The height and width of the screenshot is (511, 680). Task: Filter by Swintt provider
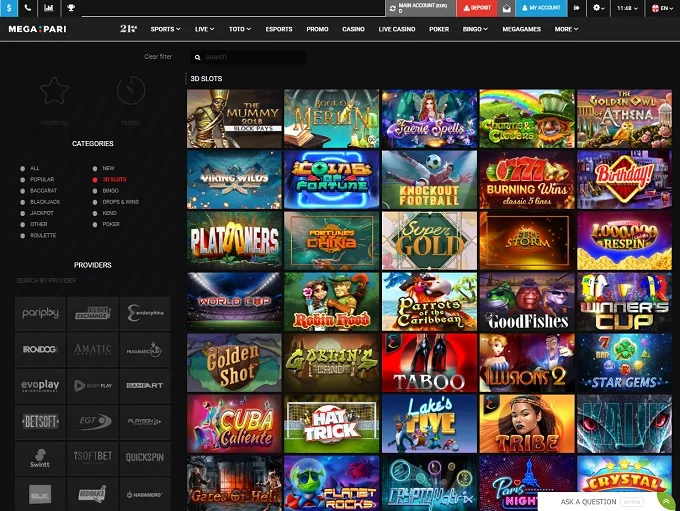click(40, 458)
